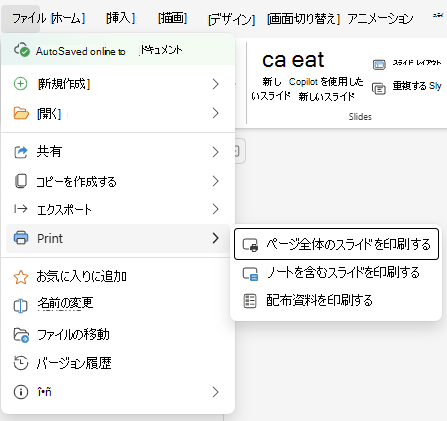Click the コピーを作成する copy icon
The image size is (447, 421).
(21, 181)
